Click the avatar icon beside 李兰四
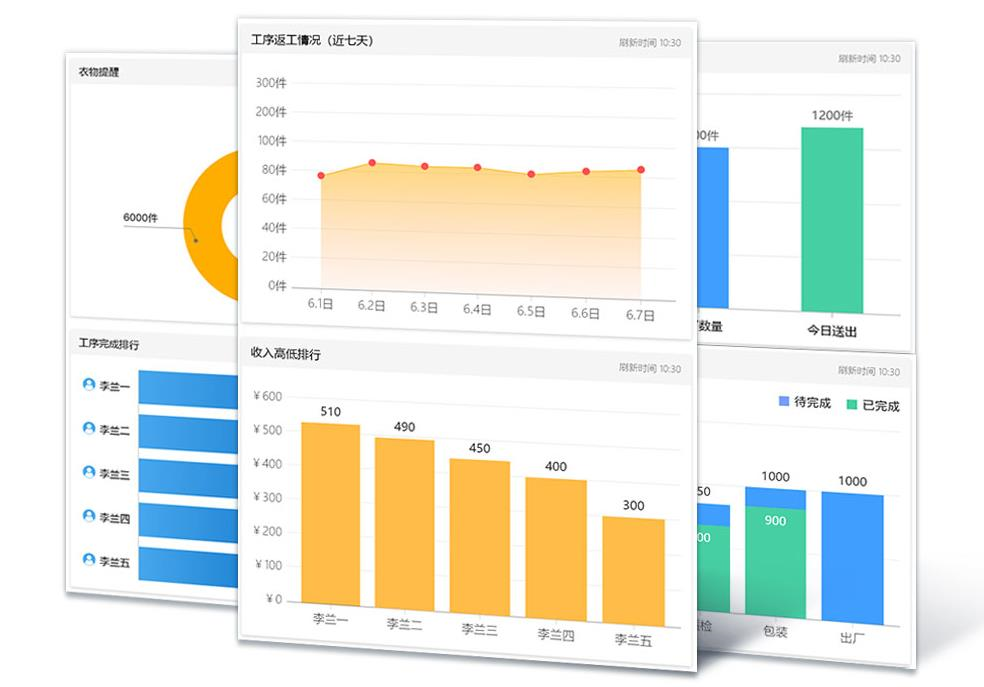This screenshot has height=687, width=984. pos(89,517)
